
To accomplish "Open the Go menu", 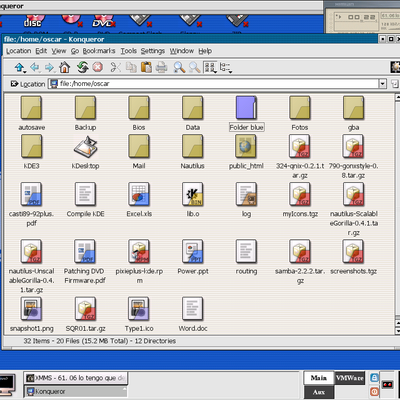I will pos(75,51).
